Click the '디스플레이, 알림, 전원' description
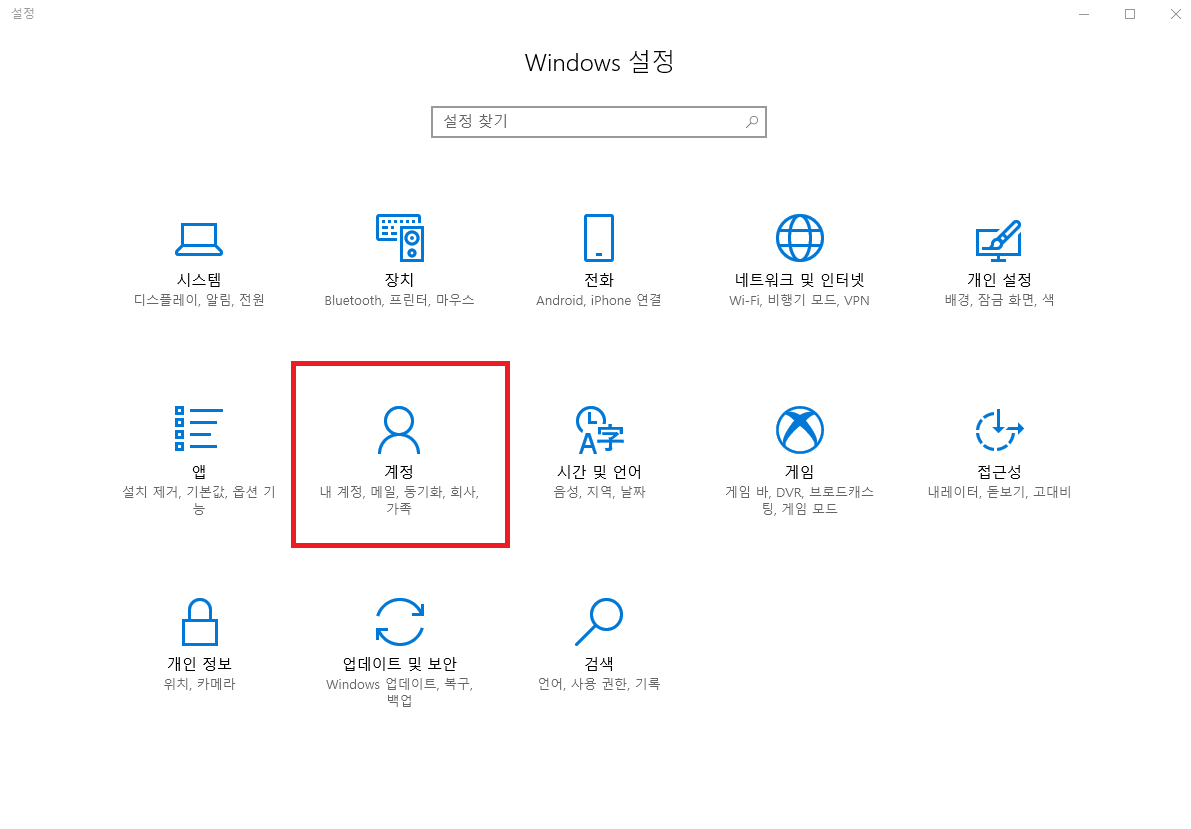 click(199, 300)
